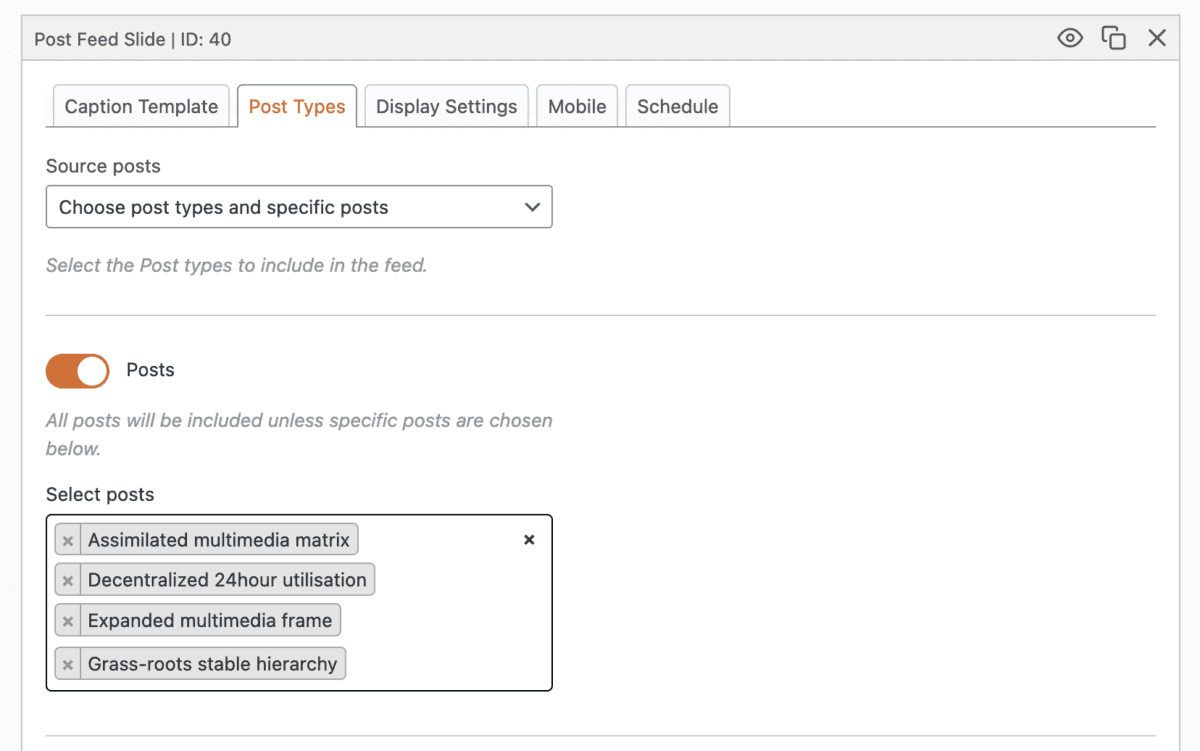1200x751 pixels.
Task: Remove the "Assimilated multimedia matrix" post
Action: click(67, 539)
